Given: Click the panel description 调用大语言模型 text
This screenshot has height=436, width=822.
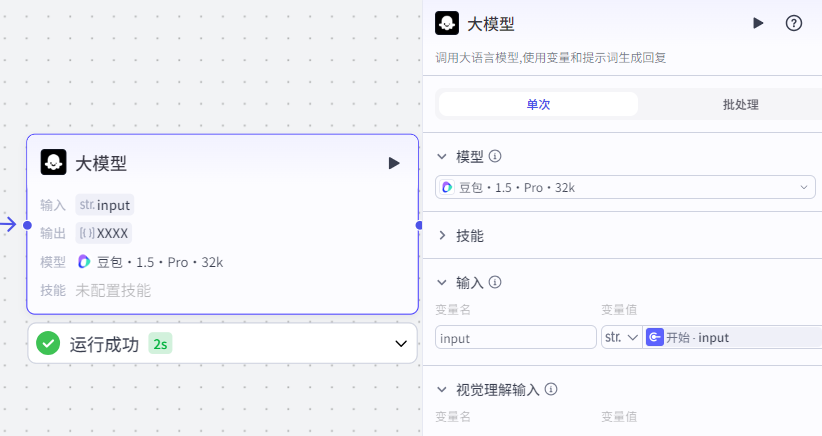Looking at the screenshot, I should [x=551, y=58].
